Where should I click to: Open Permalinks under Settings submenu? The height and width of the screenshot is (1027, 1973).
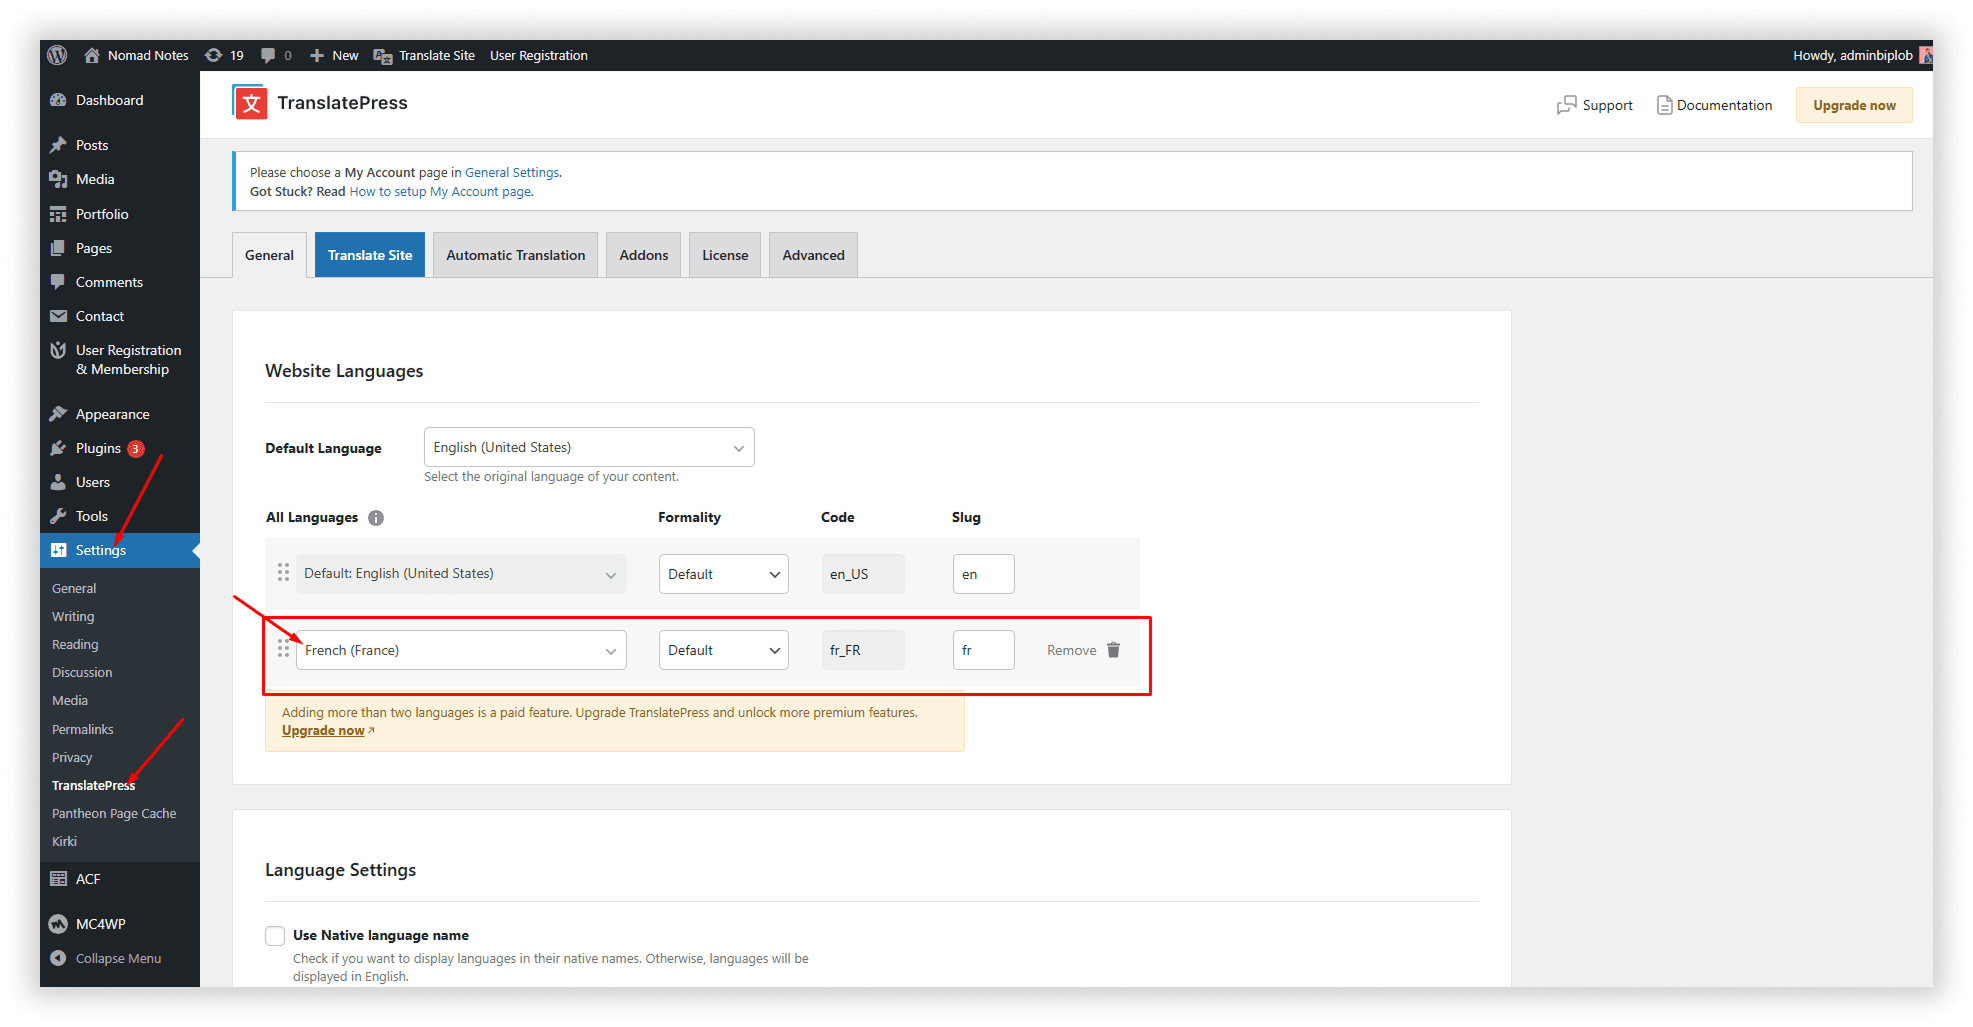(x=82, y=730)
